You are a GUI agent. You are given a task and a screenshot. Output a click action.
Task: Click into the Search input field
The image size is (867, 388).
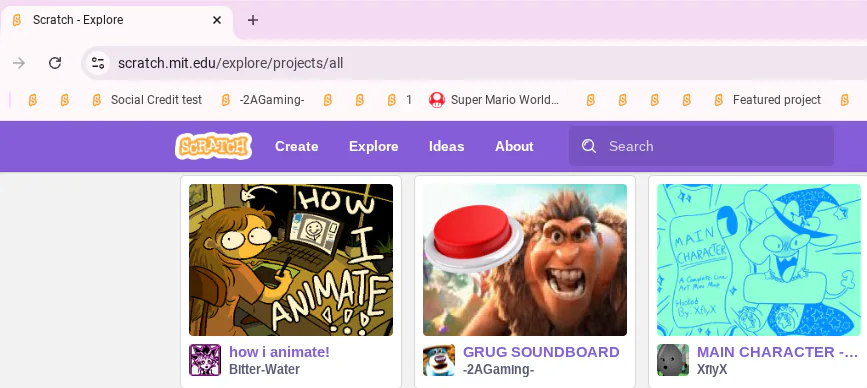point(701,146)
